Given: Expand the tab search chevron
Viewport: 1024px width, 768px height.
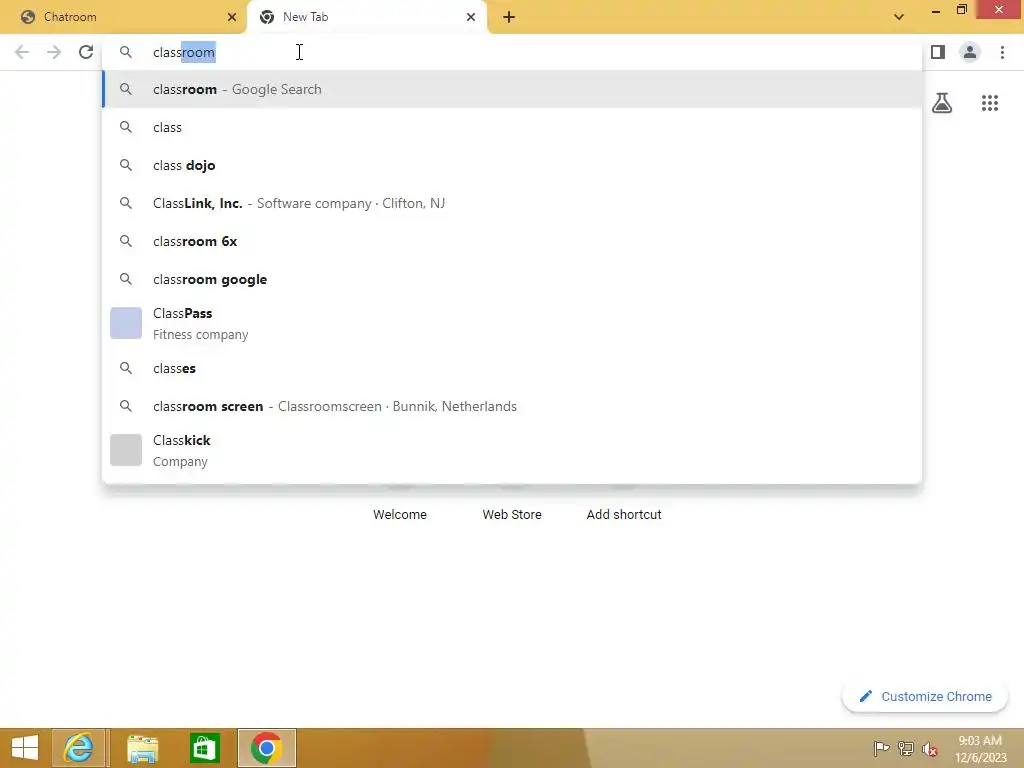Looking at the screenshot, I should [x=899, y=18].
